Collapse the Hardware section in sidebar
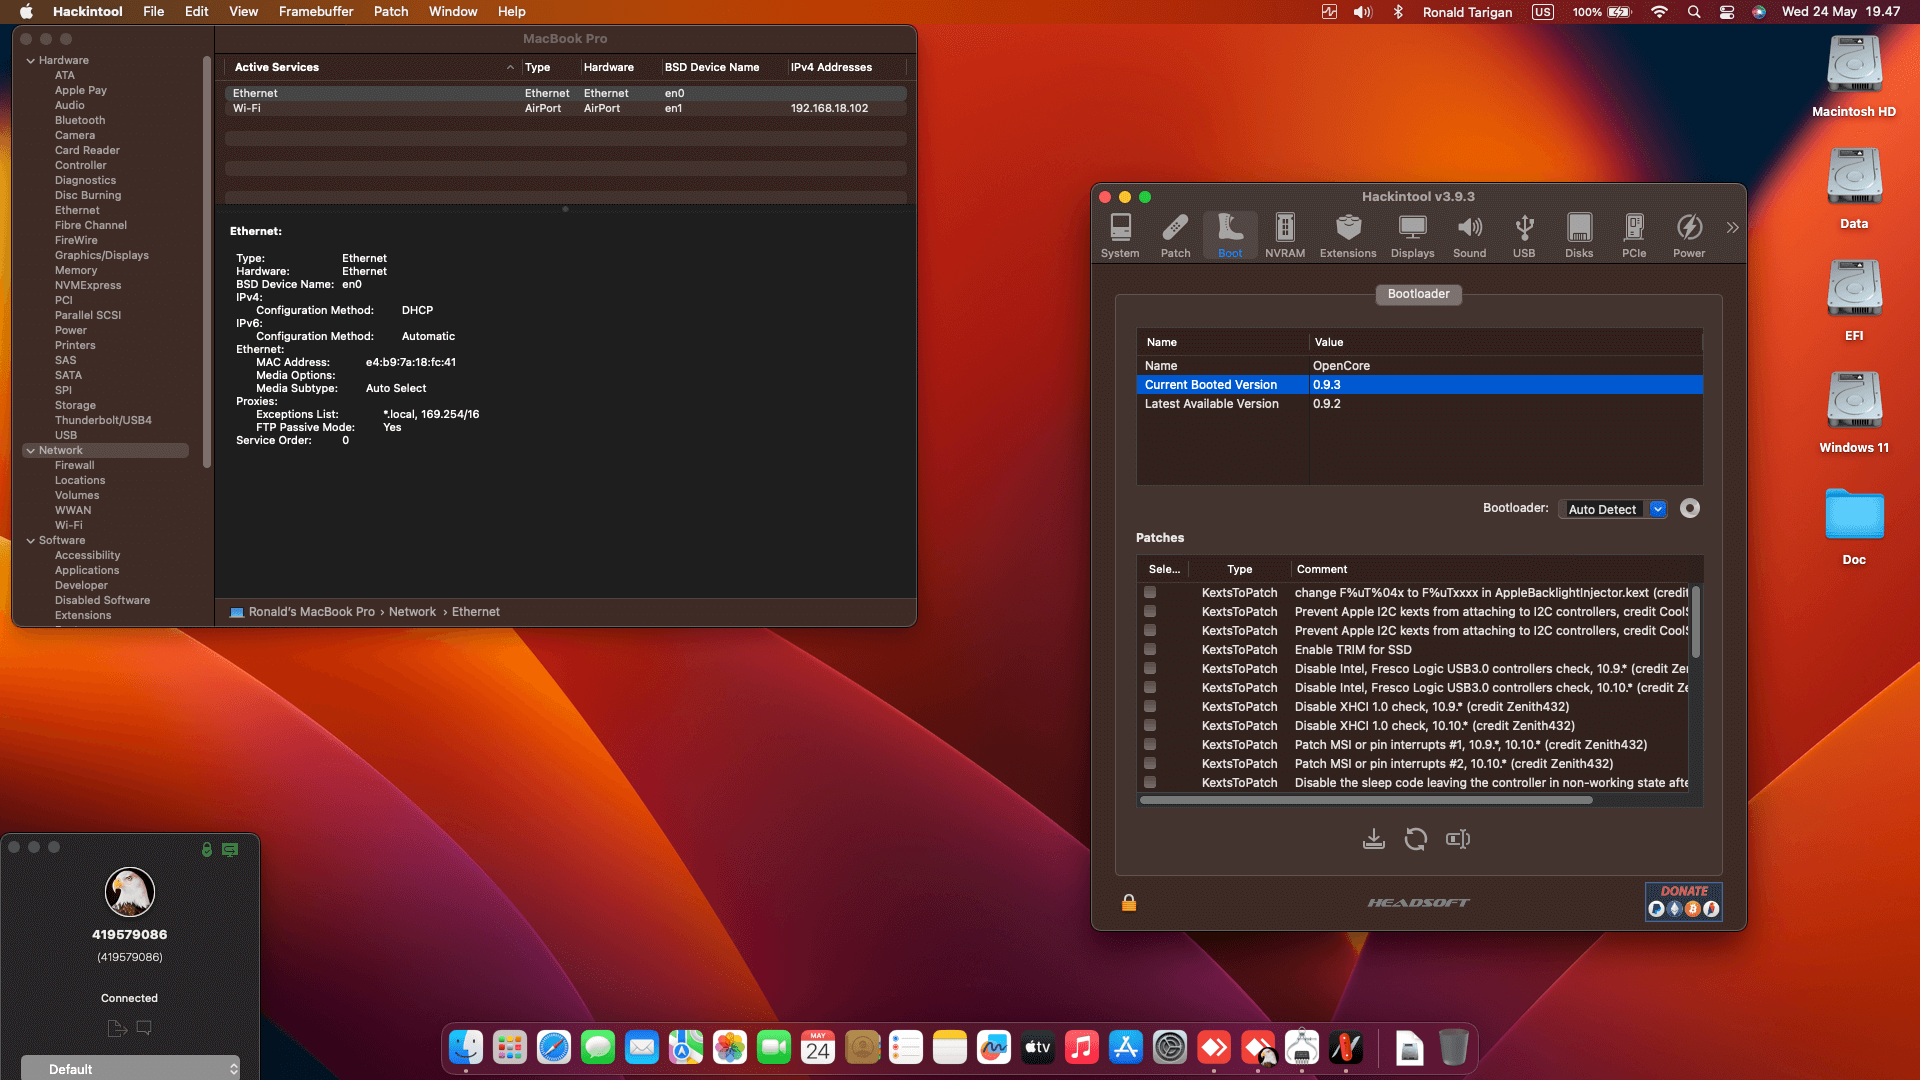Screen dimensions: 1920x1080 [31, 61]
